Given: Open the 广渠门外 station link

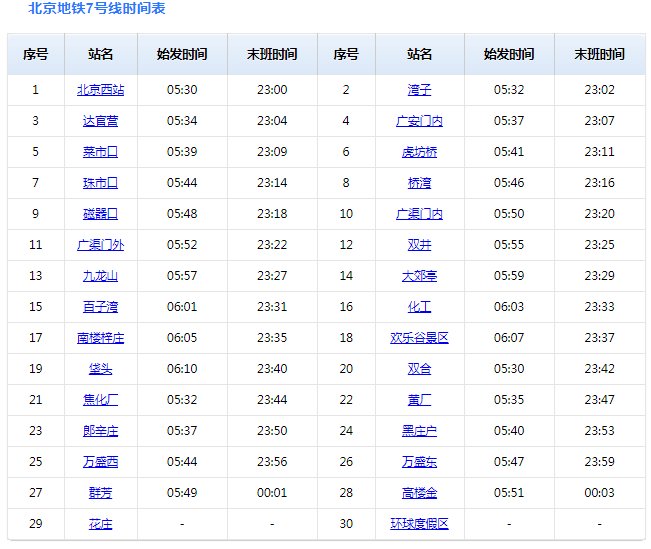Looking at the screenshot, I should (x=100, y=245).
